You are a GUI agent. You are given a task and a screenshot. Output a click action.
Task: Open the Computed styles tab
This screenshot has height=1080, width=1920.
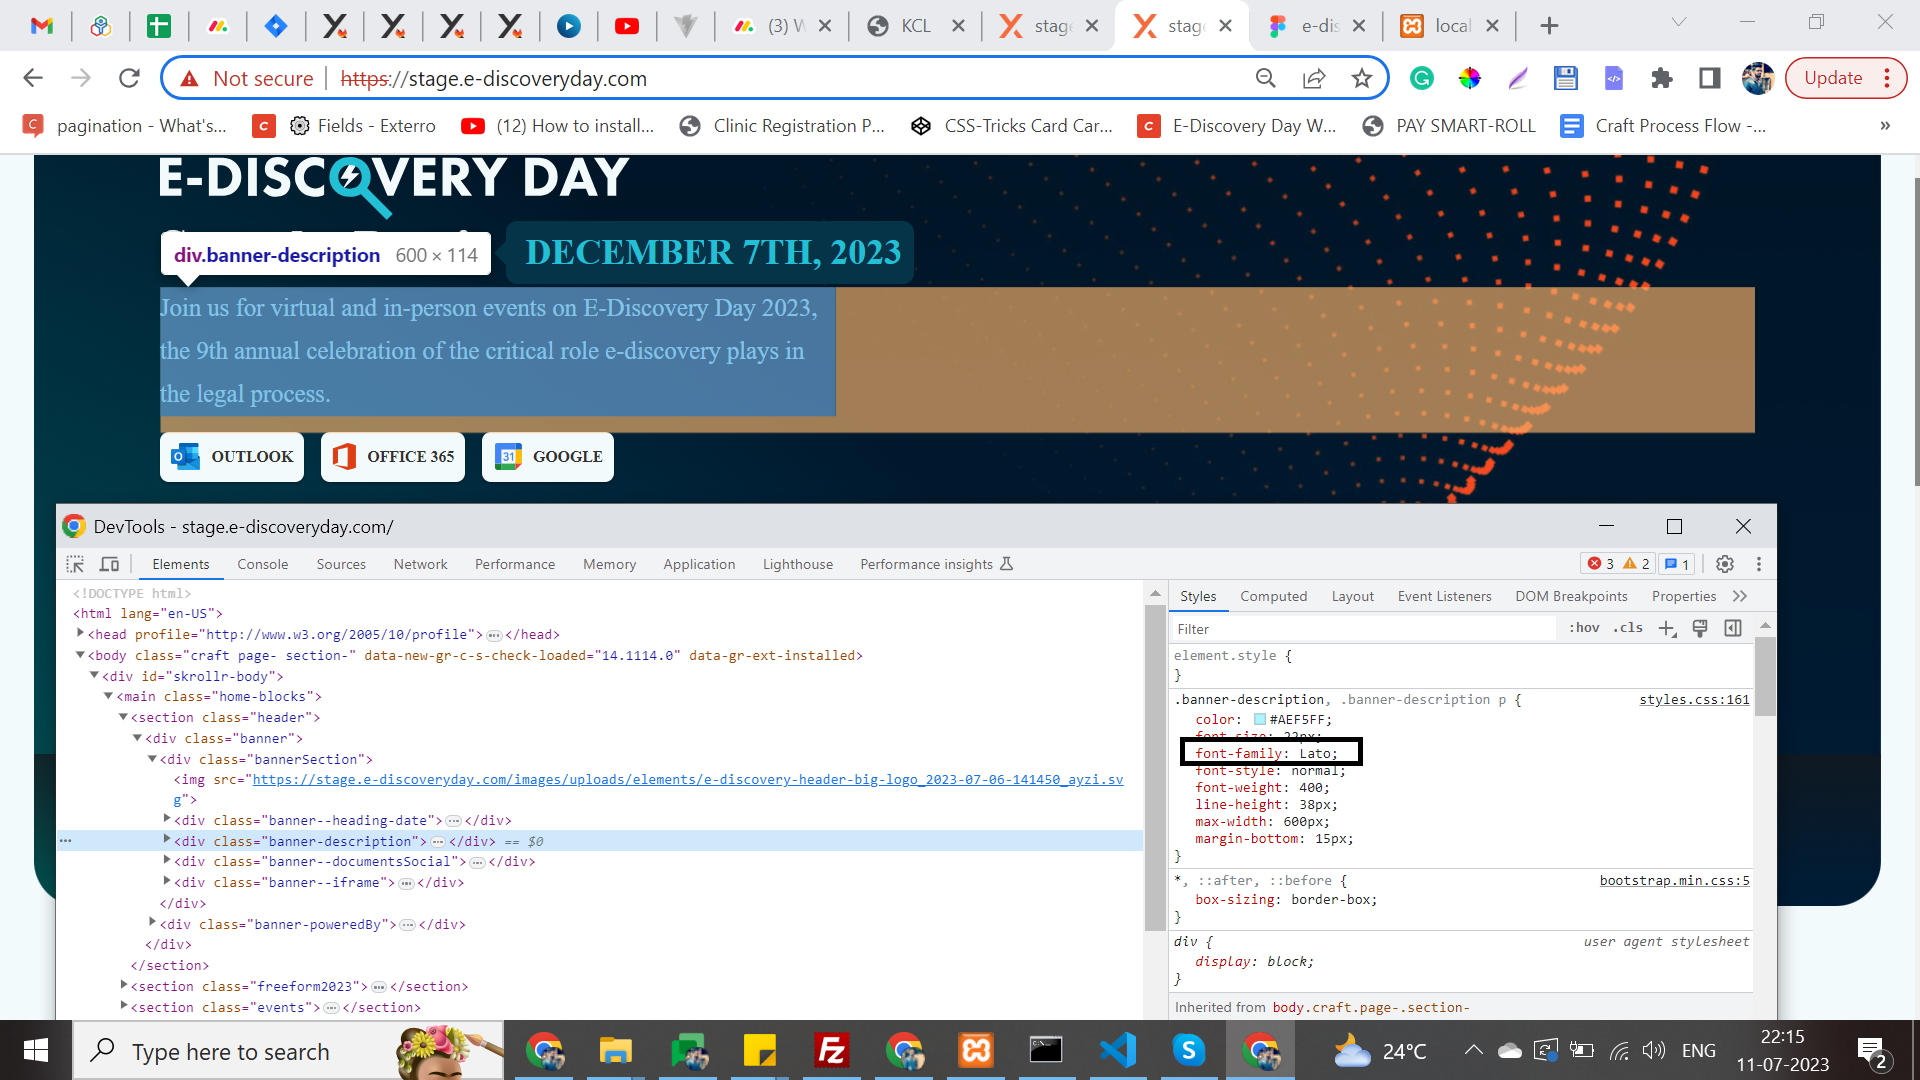click(x=1273, y=596)
